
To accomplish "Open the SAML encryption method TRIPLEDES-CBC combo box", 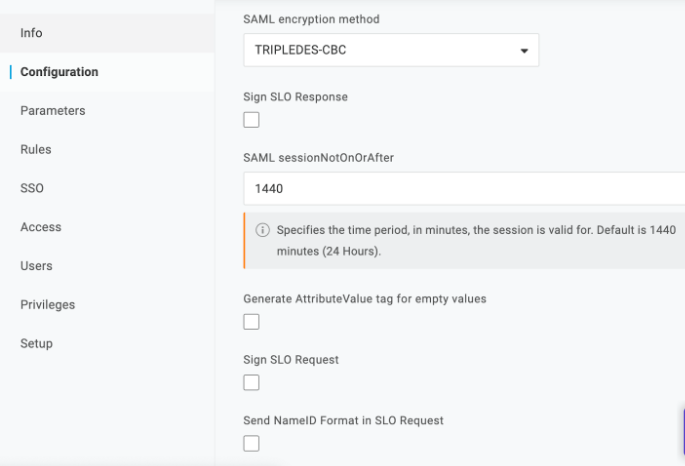I will pos(391,50).
